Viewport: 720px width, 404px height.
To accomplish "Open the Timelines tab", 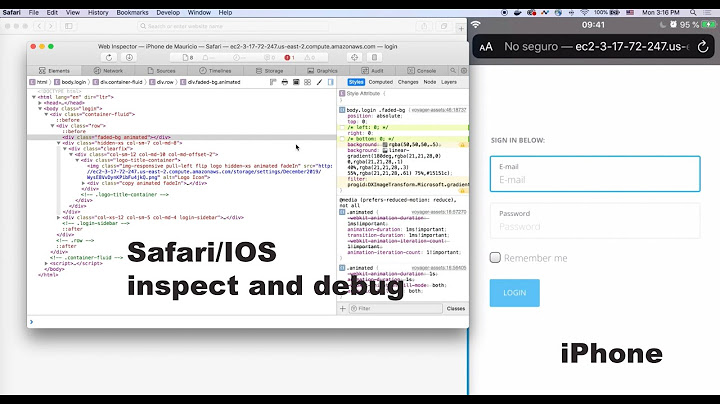I will click(x=215, y=71).
